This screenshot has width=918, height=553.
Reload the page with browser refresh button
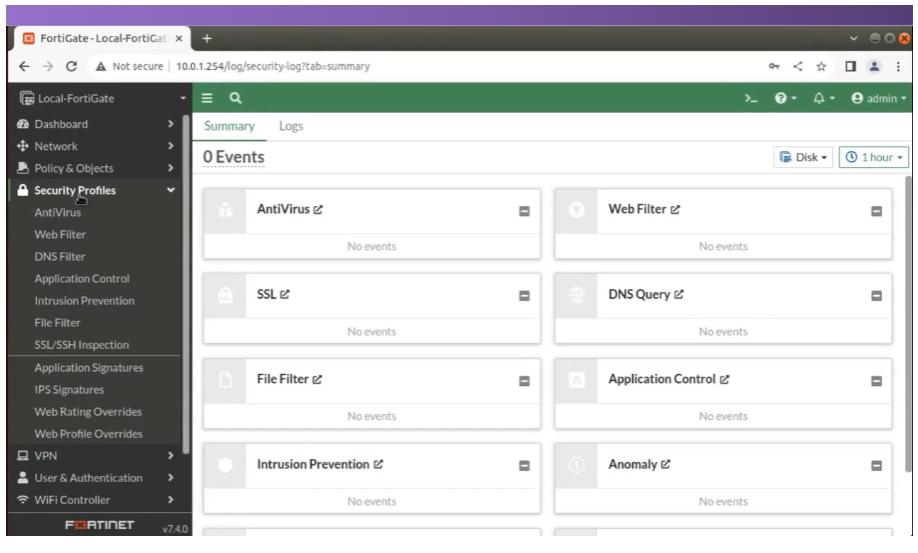(x=71, y=67)
